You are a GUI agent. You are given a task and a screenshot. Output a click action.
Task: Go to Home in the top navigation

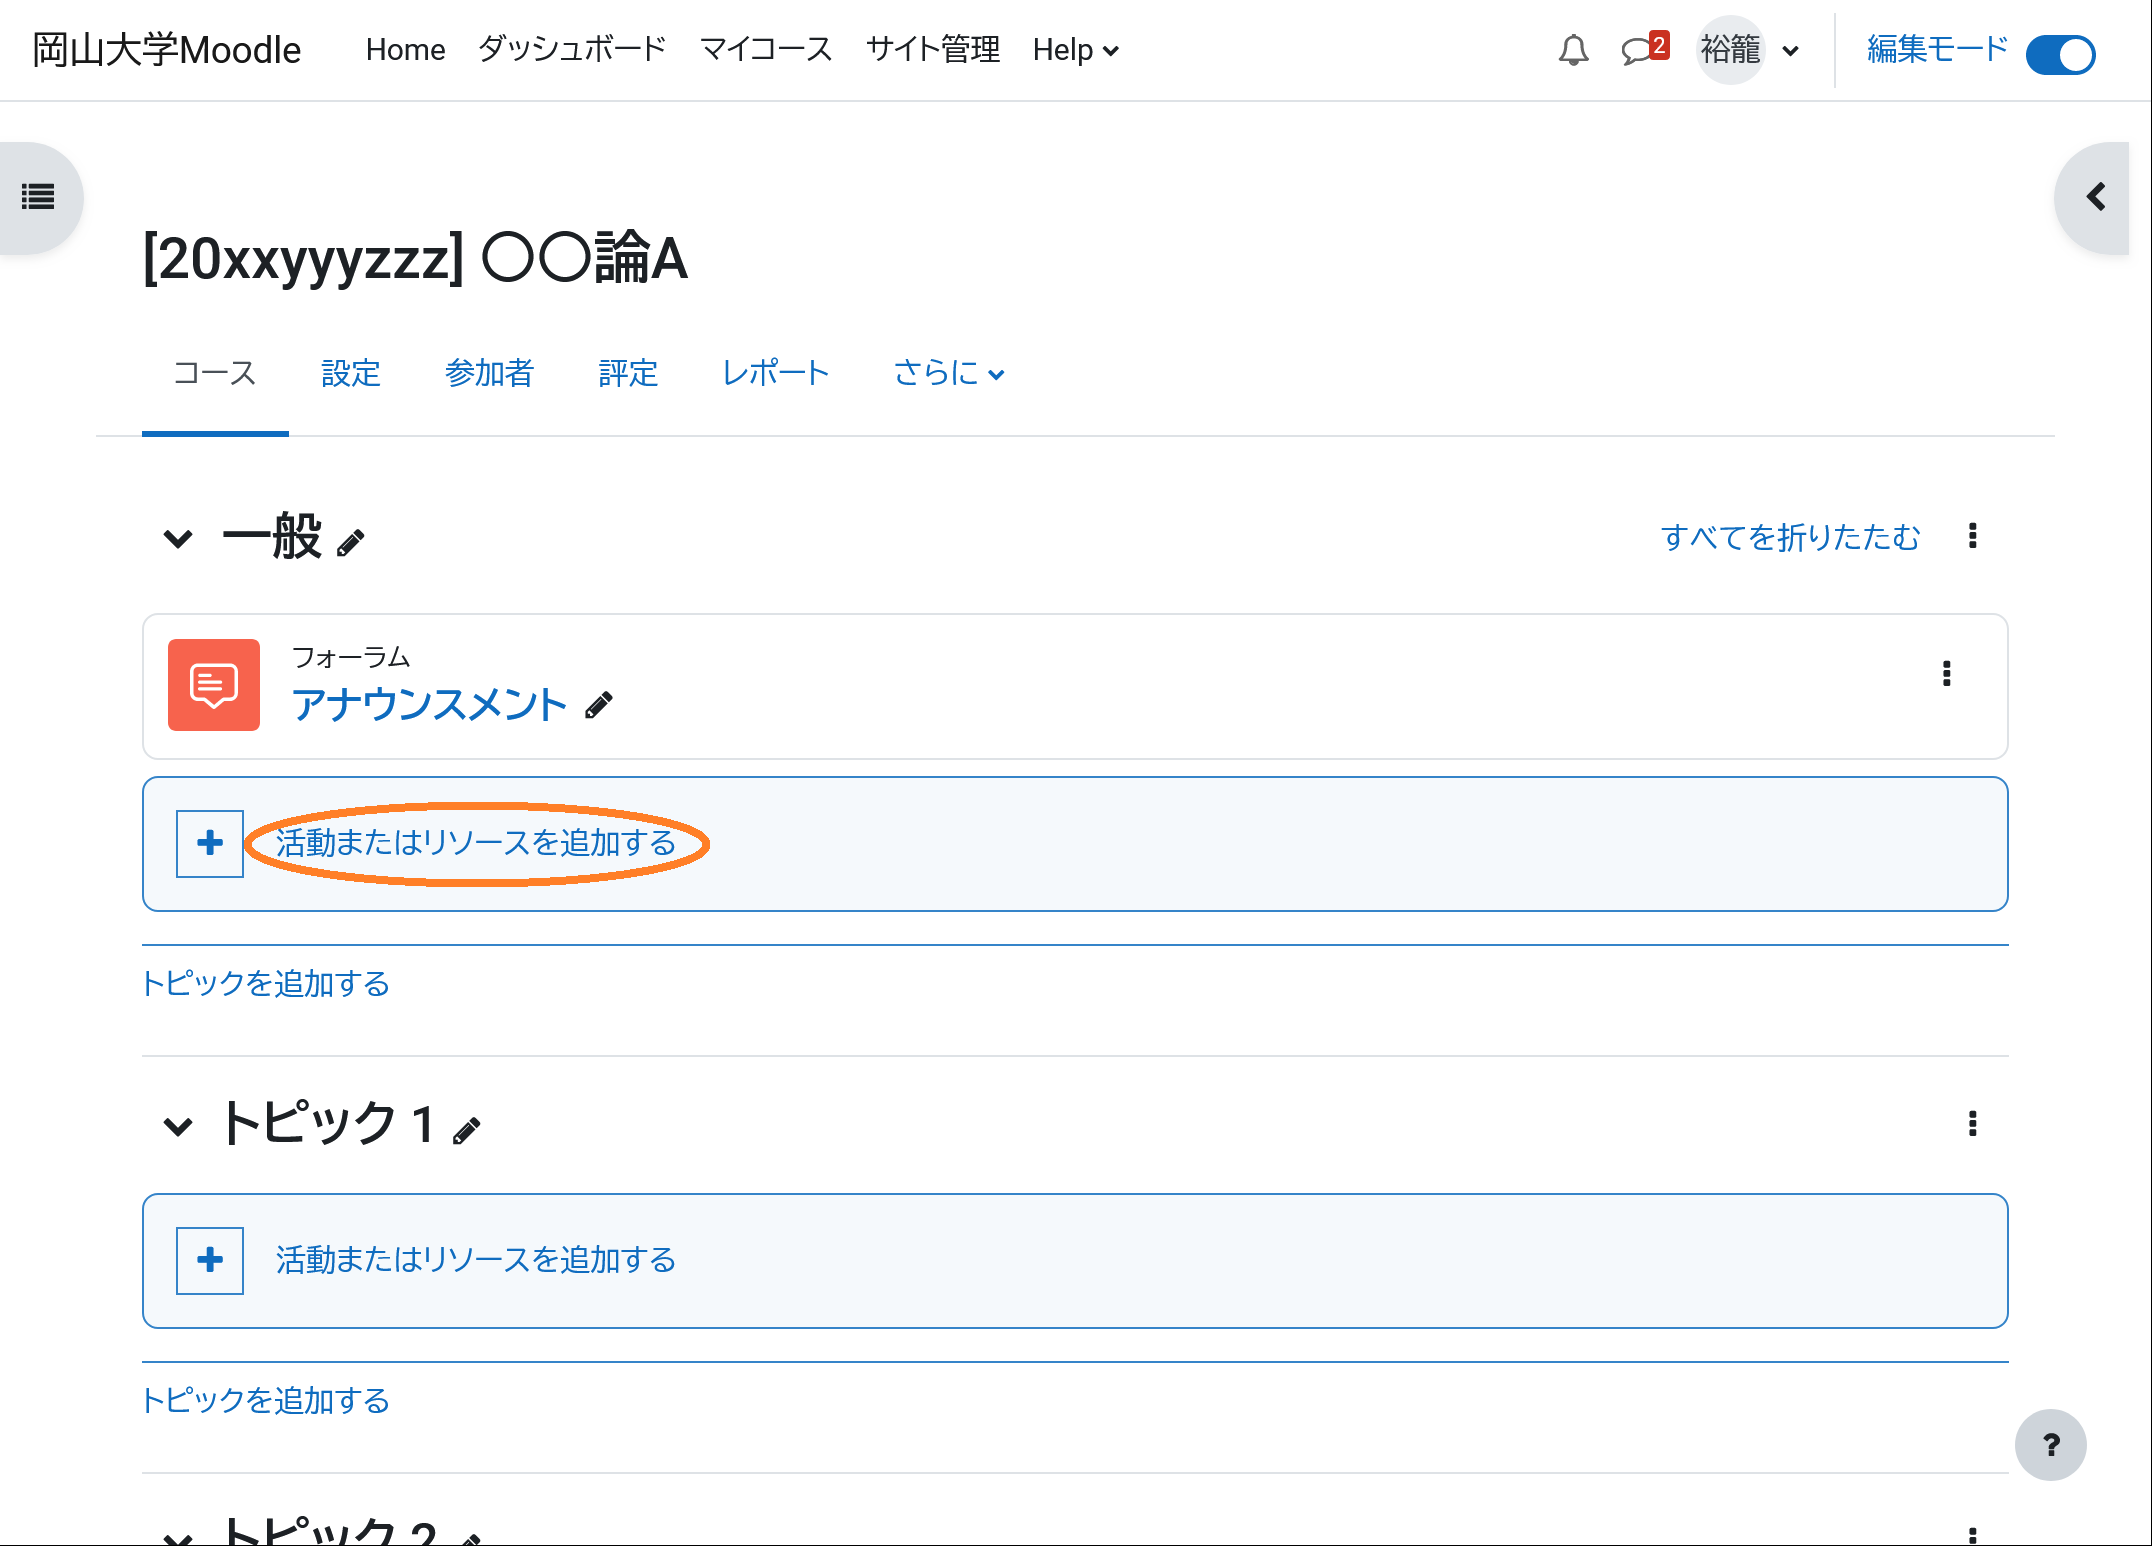pos(405,50)
